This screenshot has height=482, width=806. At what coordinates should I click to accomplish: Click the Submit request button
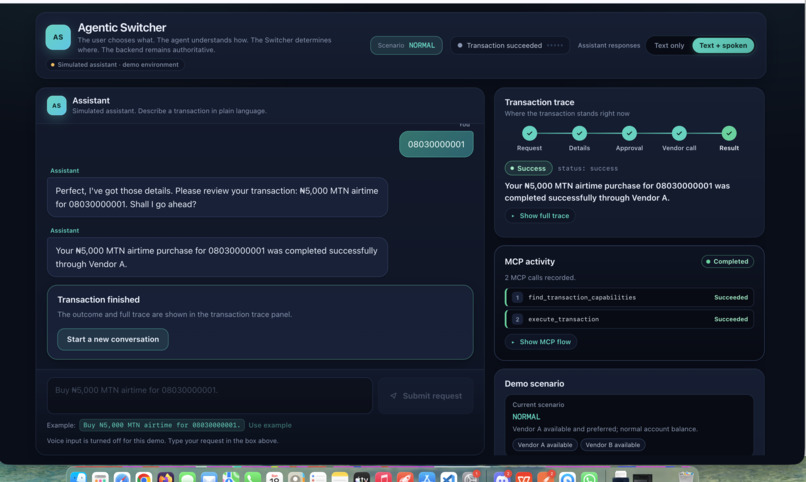click(x=426, y=396)
